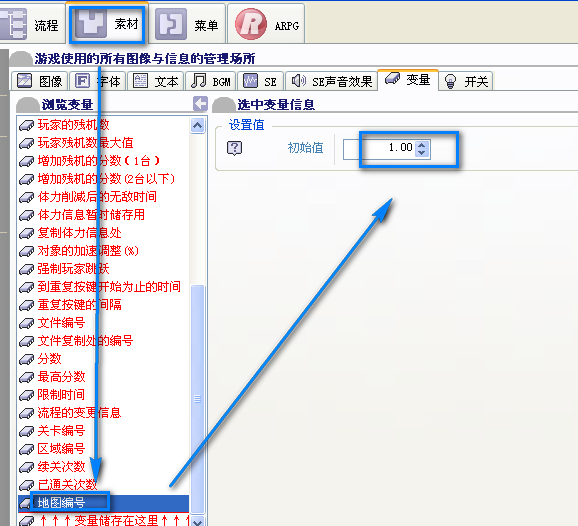Click the variable icon beside 文件编号
Viewport: 578px width, 526px height.
click(x=27, y=324)
